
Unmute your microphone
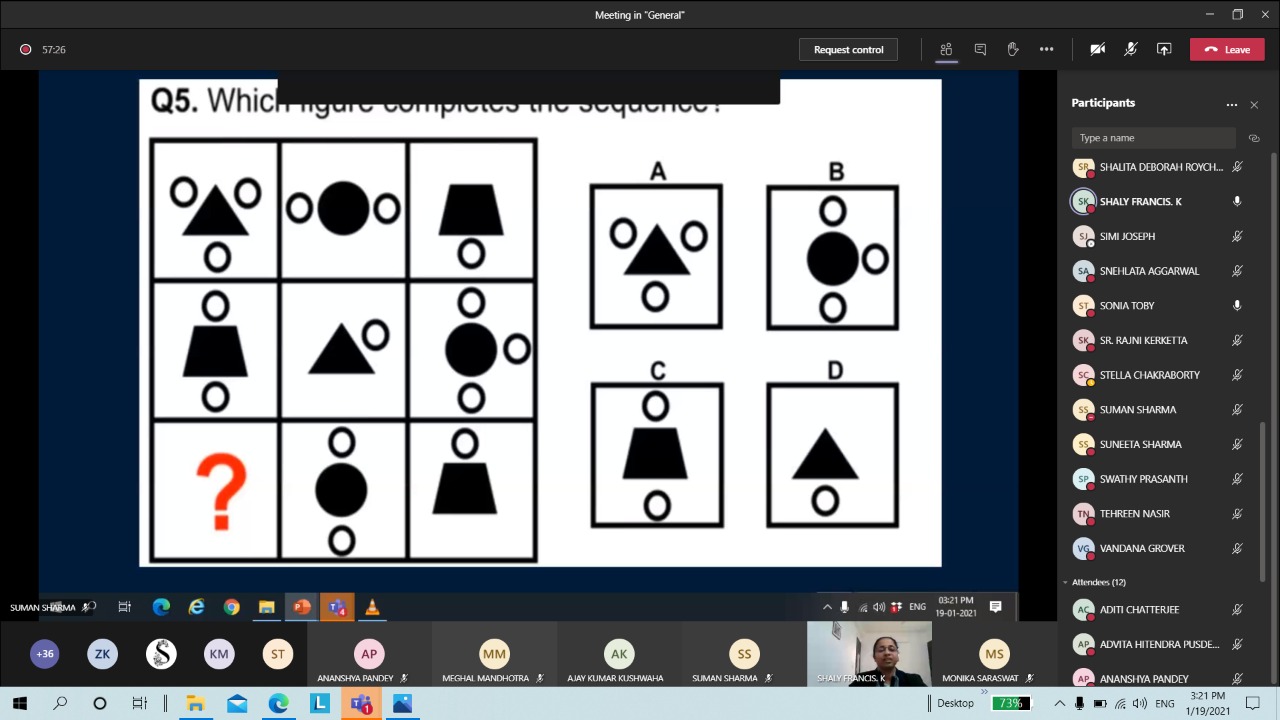click(1131, 49)
